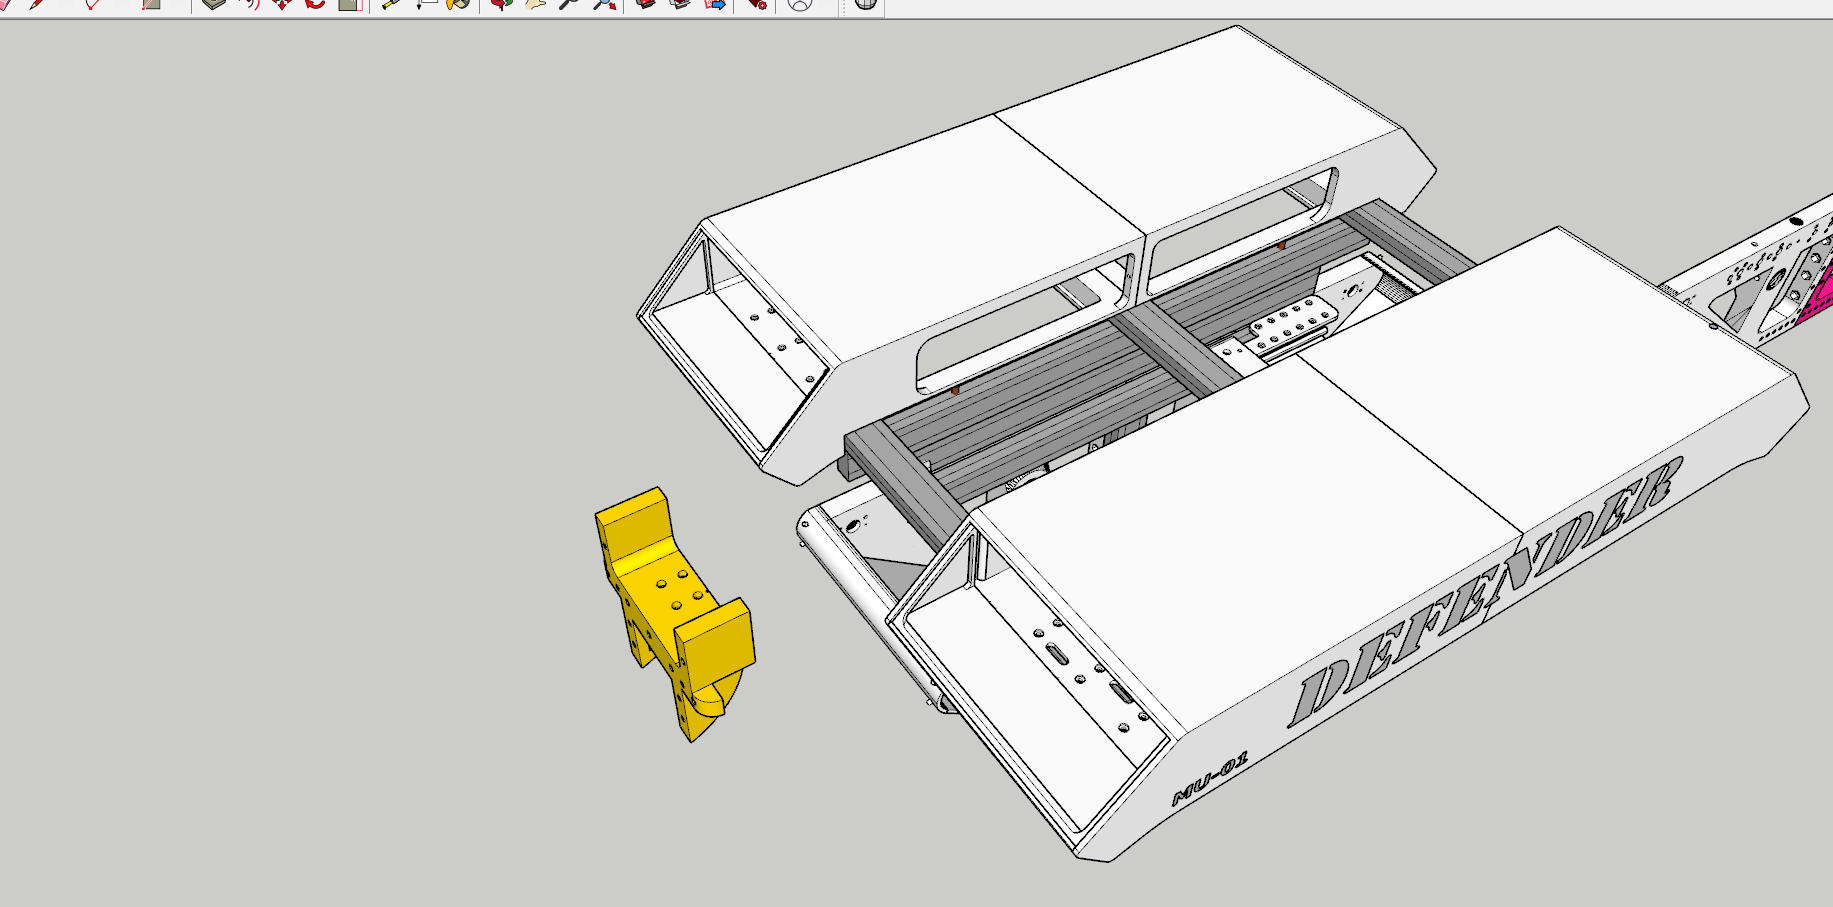
Task: Click the MU-01 label on the cover
Action: (1210, 779)
